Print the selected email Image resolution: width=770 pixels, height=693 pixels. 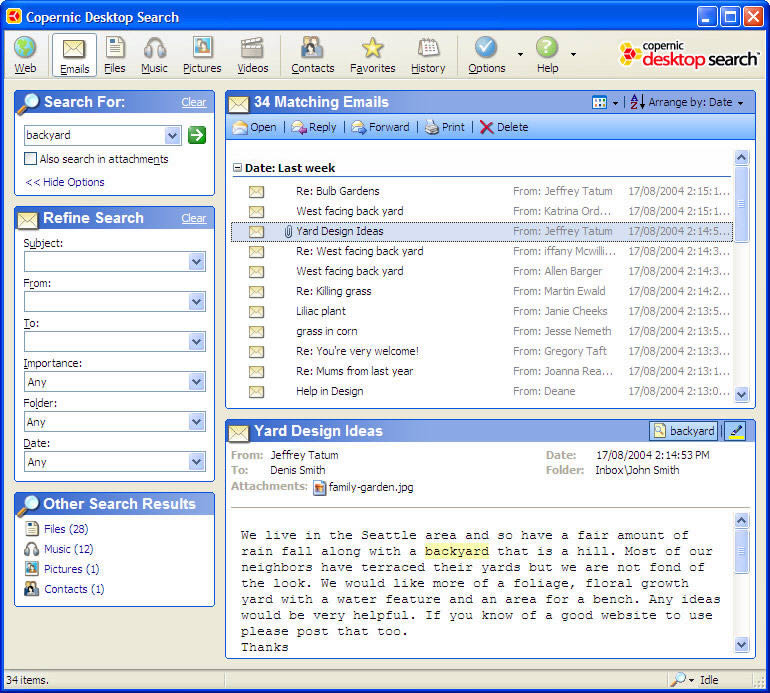(x=444, y=127)
